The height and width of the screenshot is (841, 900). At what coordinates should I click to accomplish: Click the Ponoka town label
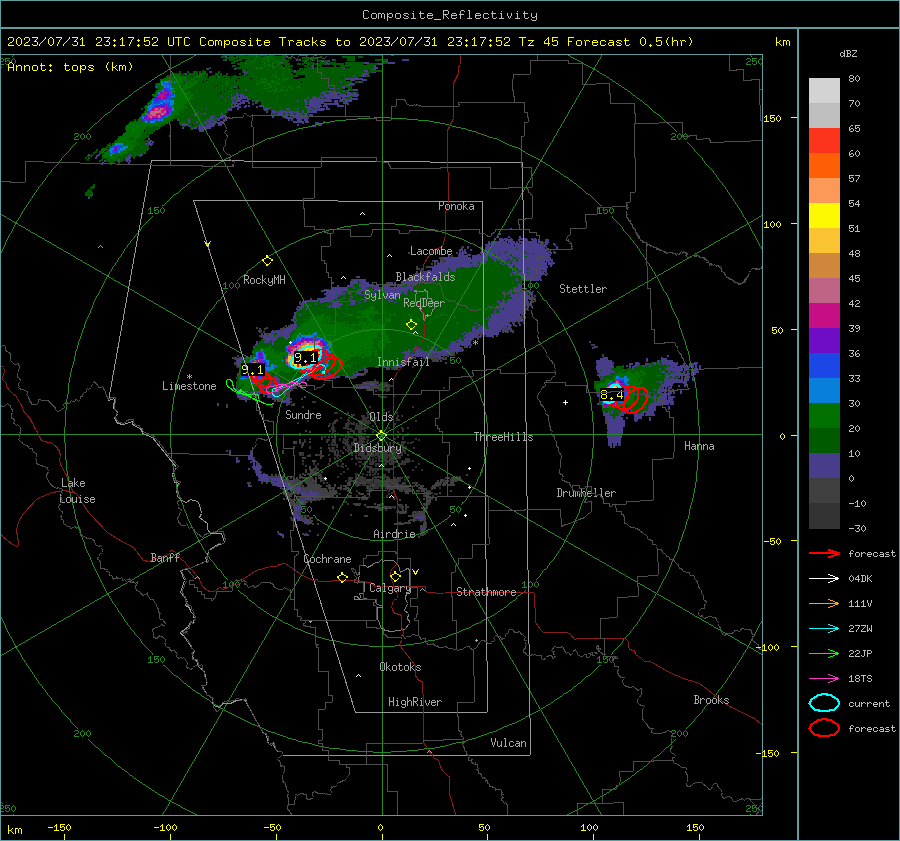[456, 206]
